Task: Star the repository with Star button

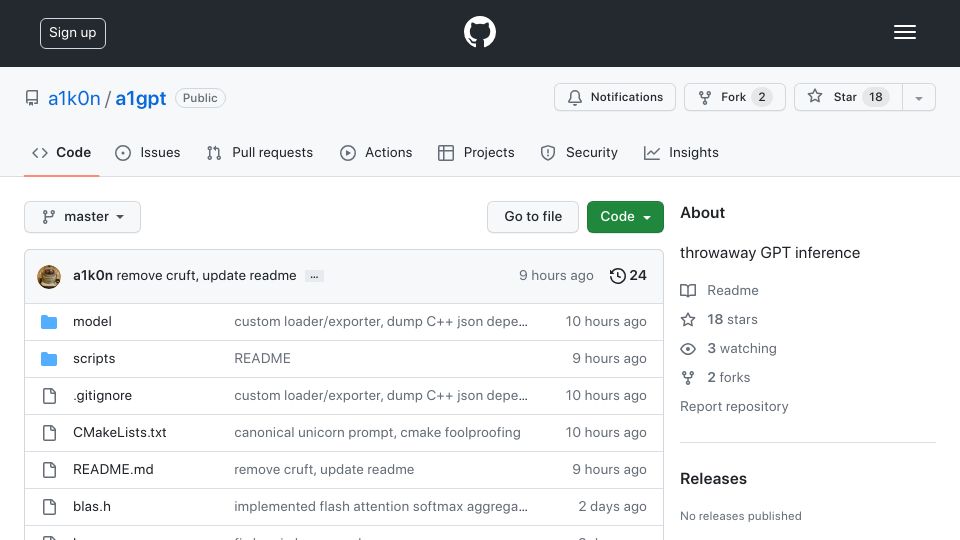Action: (848, 97)
